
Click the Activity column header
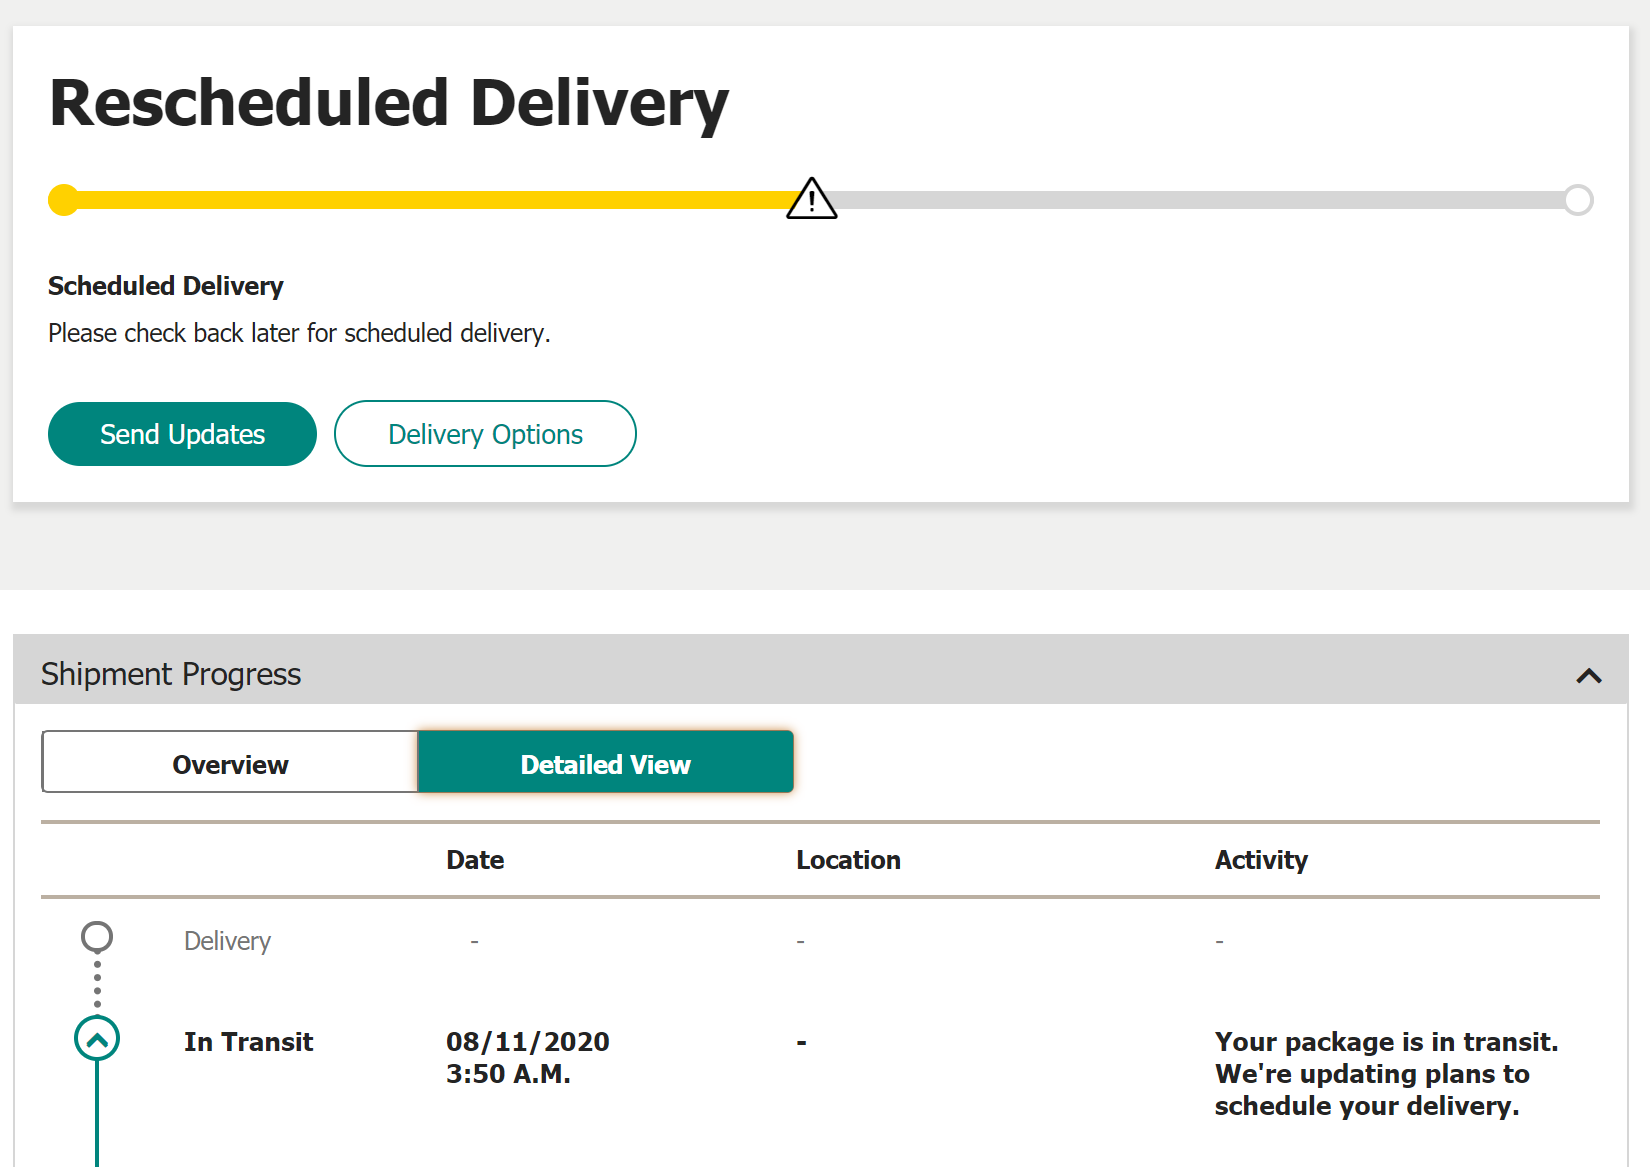pyautogui.click(x=1261, y=860)
